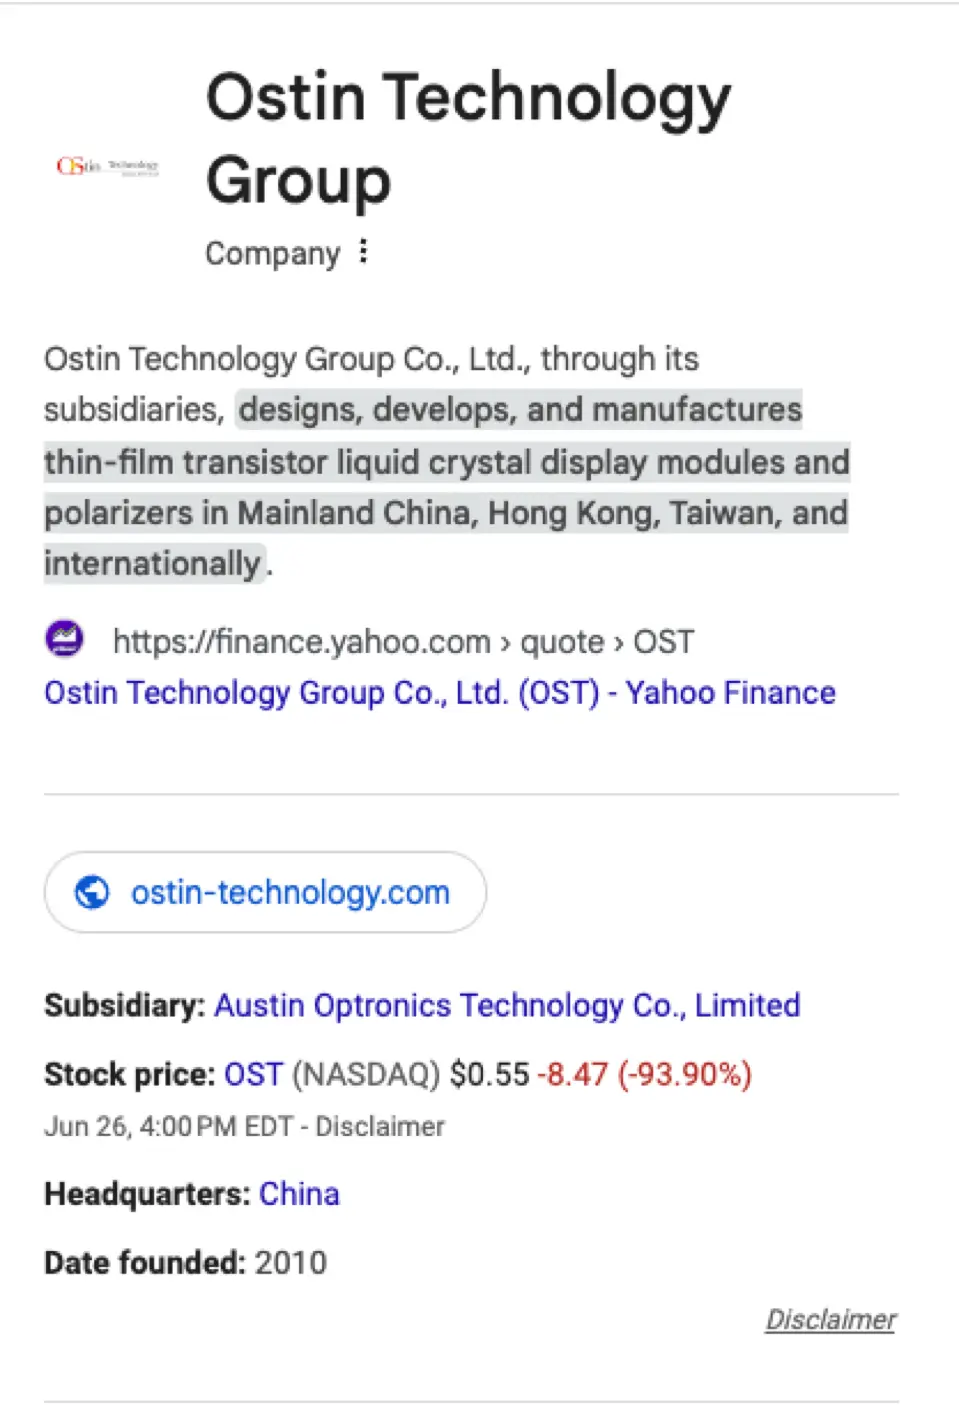Click the Ostin Technology logo thumbnail
The image size is (959, 1405).
(x=108, y=166)
